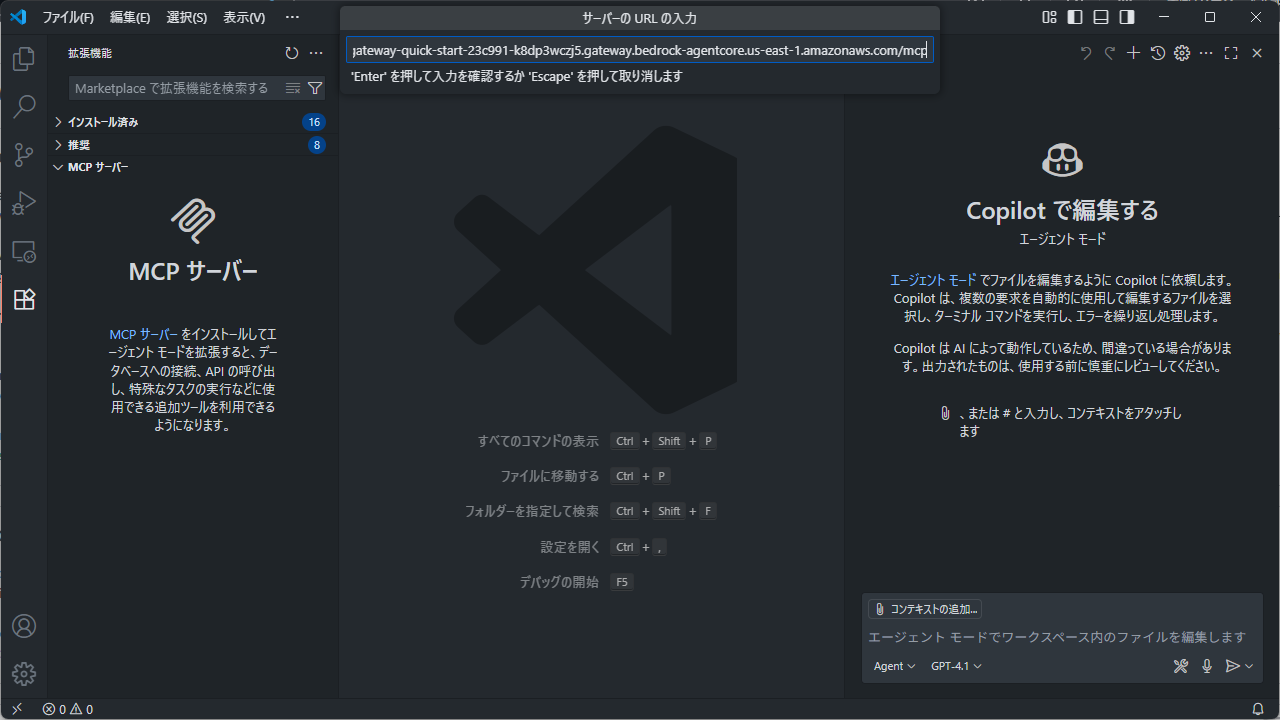This screenshot has width=1280, height=720.
Task: Open the send options dropdown arrow
Action: click(1249, 666)
